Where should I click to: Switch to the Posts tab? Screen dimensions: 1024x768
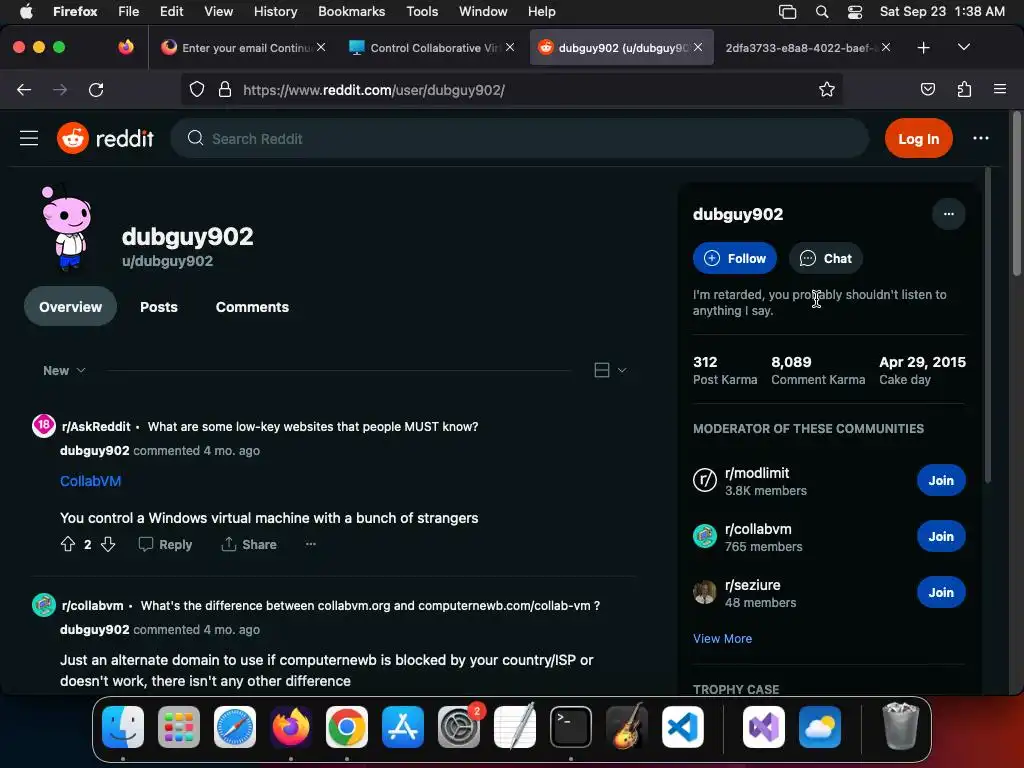coord(159,307)
